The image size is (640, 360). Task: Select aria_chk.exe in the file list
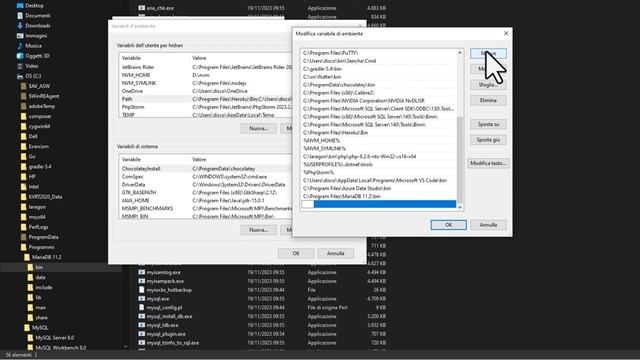(160, 8)
